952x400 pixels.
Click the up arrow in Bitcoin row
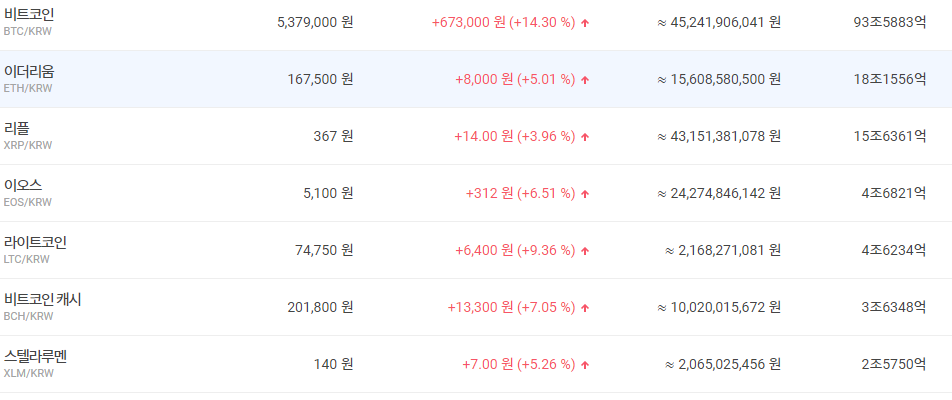pyautogui.click(x=585, y=22)
